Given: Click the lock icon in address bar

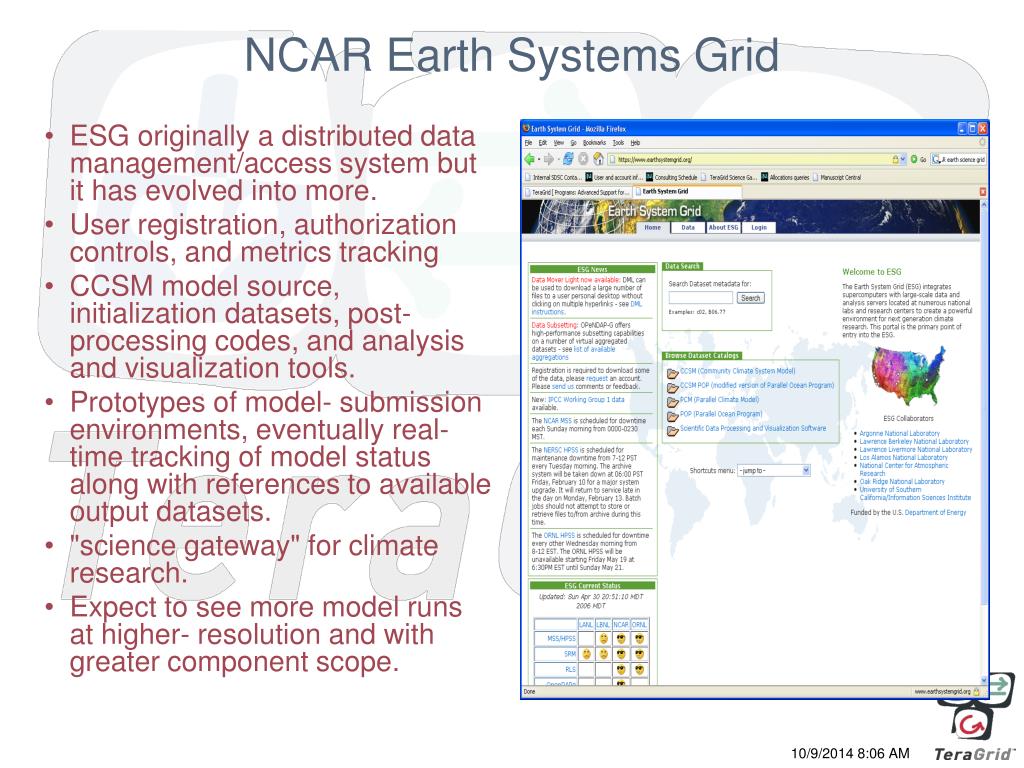Looking at the screenshot, I should [x=895, y=159].
